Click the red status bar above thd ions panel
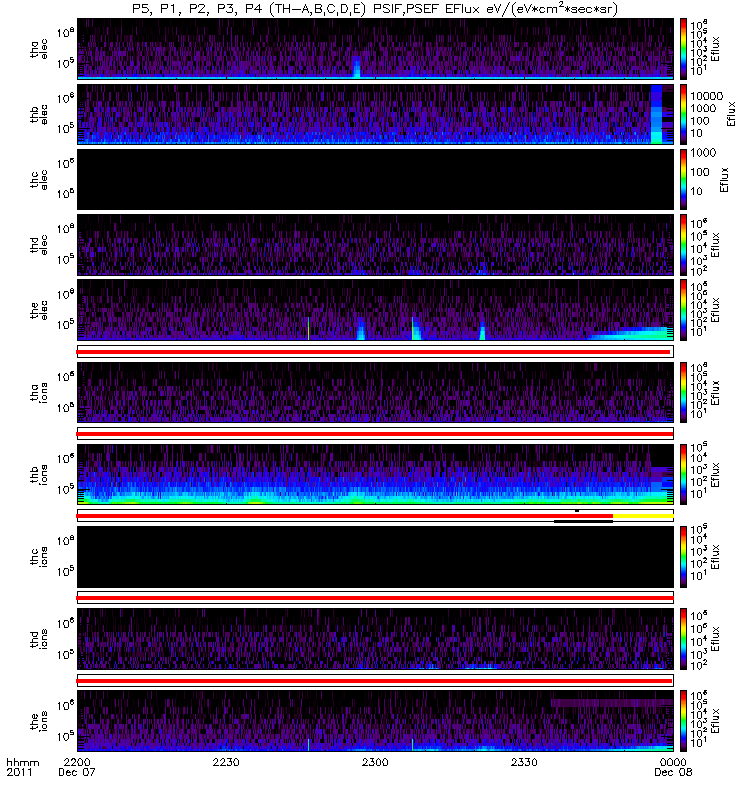Image resolution: width=750 pixels, height=800 pixels. point(376,598)
